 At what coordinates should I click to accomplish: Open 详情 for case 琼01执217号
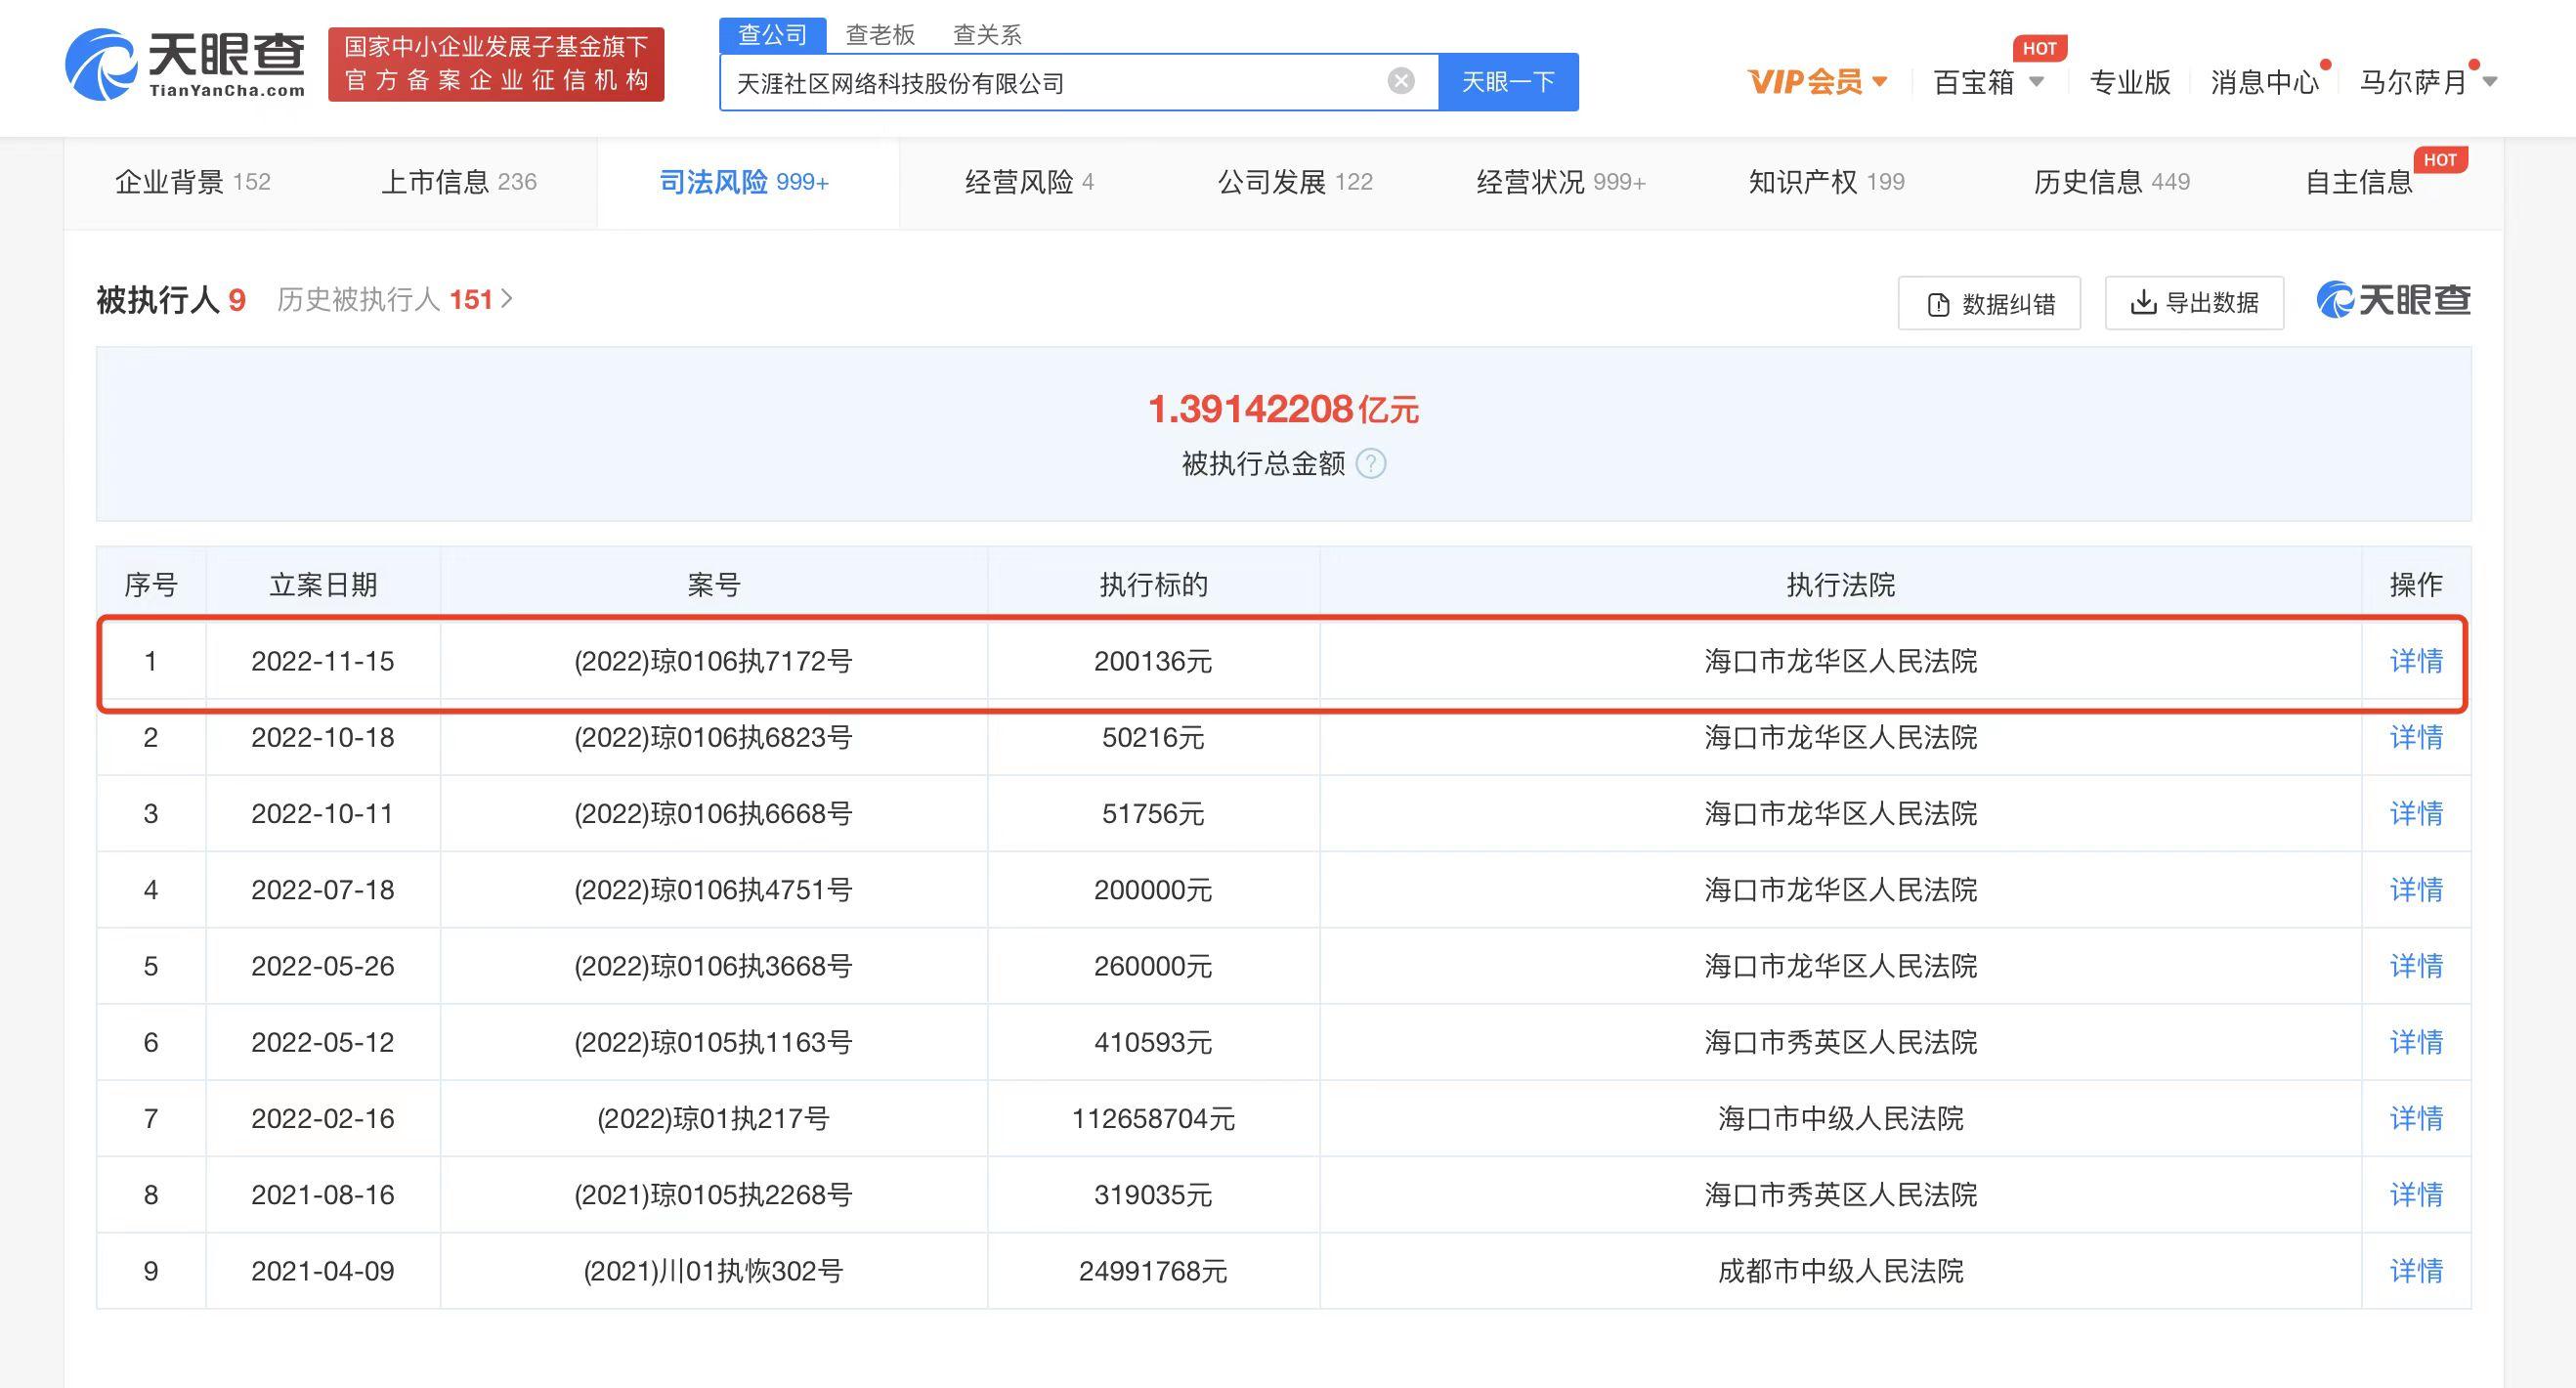pos(2416,1118)
